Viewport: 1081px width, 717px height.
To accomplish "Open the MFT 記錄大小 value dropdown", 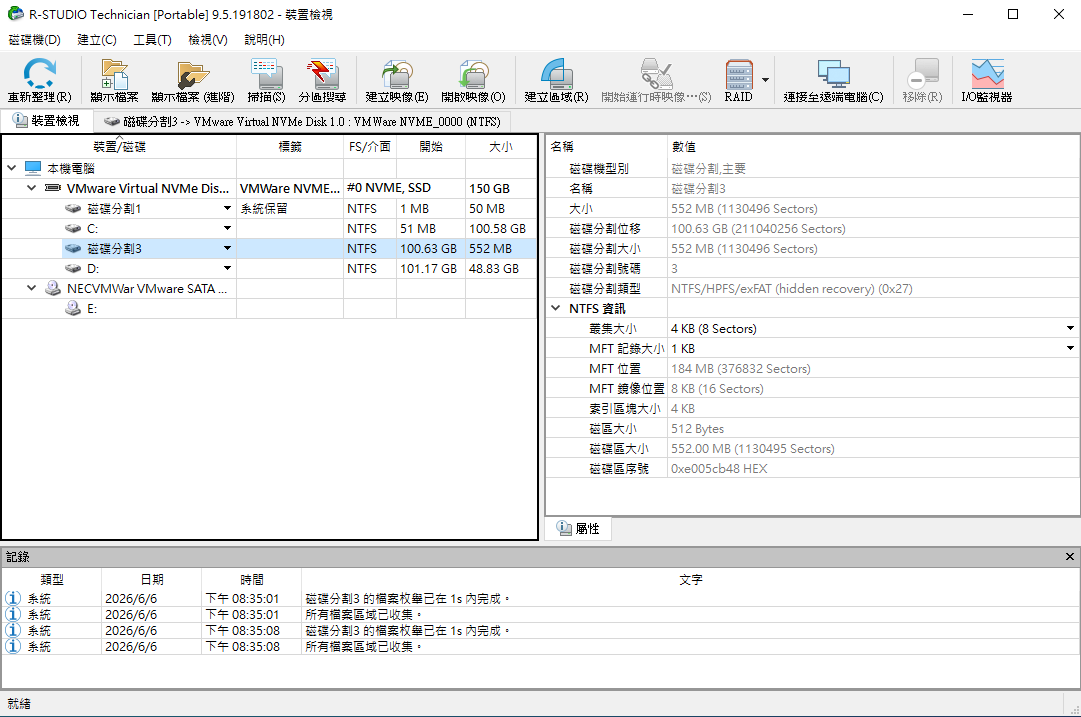I will point(1070,349).
